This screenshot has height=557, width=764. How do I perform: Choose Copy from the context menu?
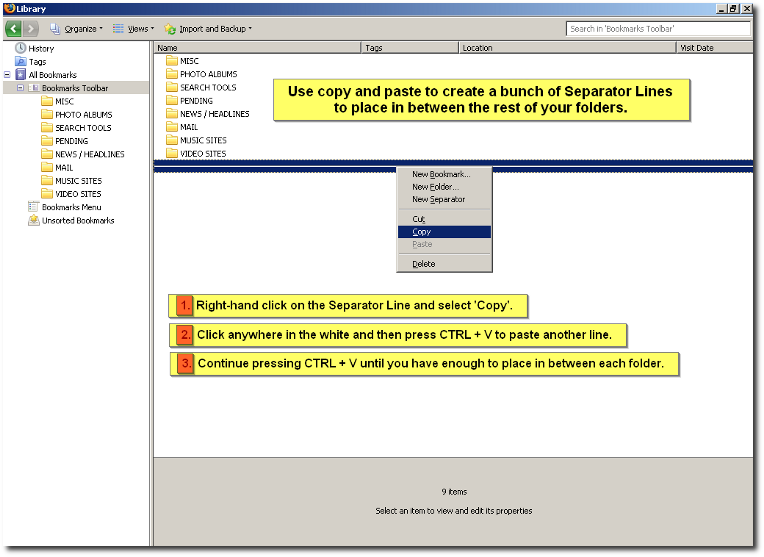(422, 232)
